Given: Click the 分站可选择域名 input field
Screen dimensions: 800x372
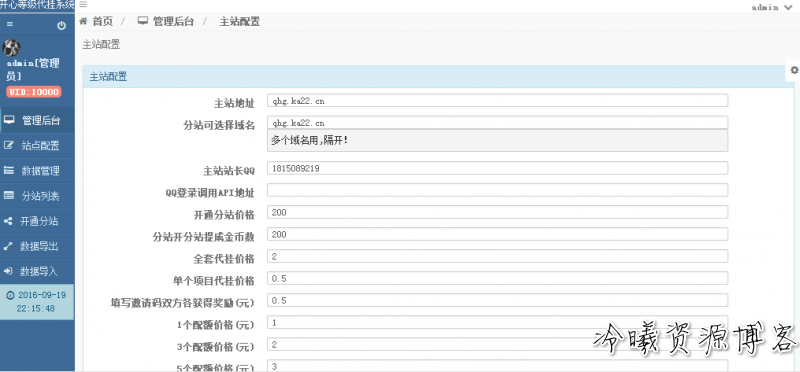Looking at the screenshot, I should click(497, 122).
